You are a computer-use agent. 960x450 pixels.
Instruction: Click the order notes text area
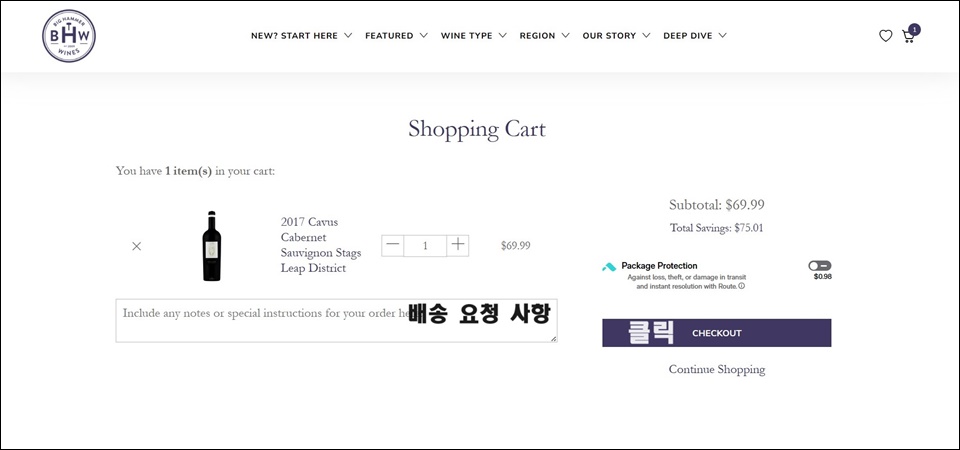pyautogui.click(x=336, y=321)
